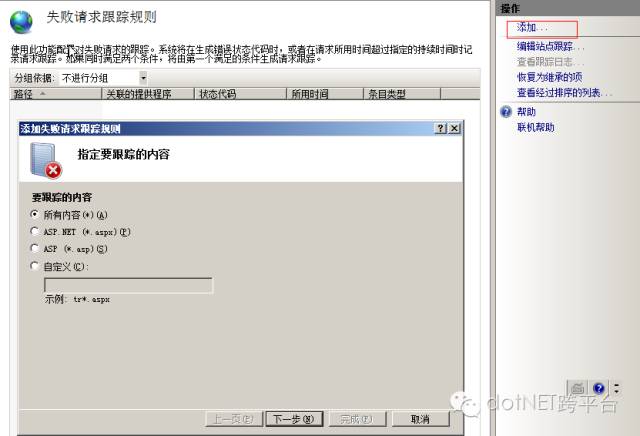Viewport: 640px width, 436px height.
Task: Click the 取消 cancel button
Action: [x=420, y=419]
